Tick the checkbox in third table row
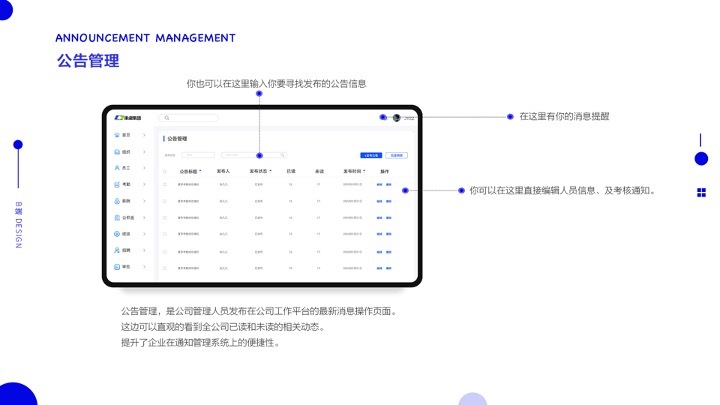This screenshot has height=405, width=720. click(x=165, y=218)
